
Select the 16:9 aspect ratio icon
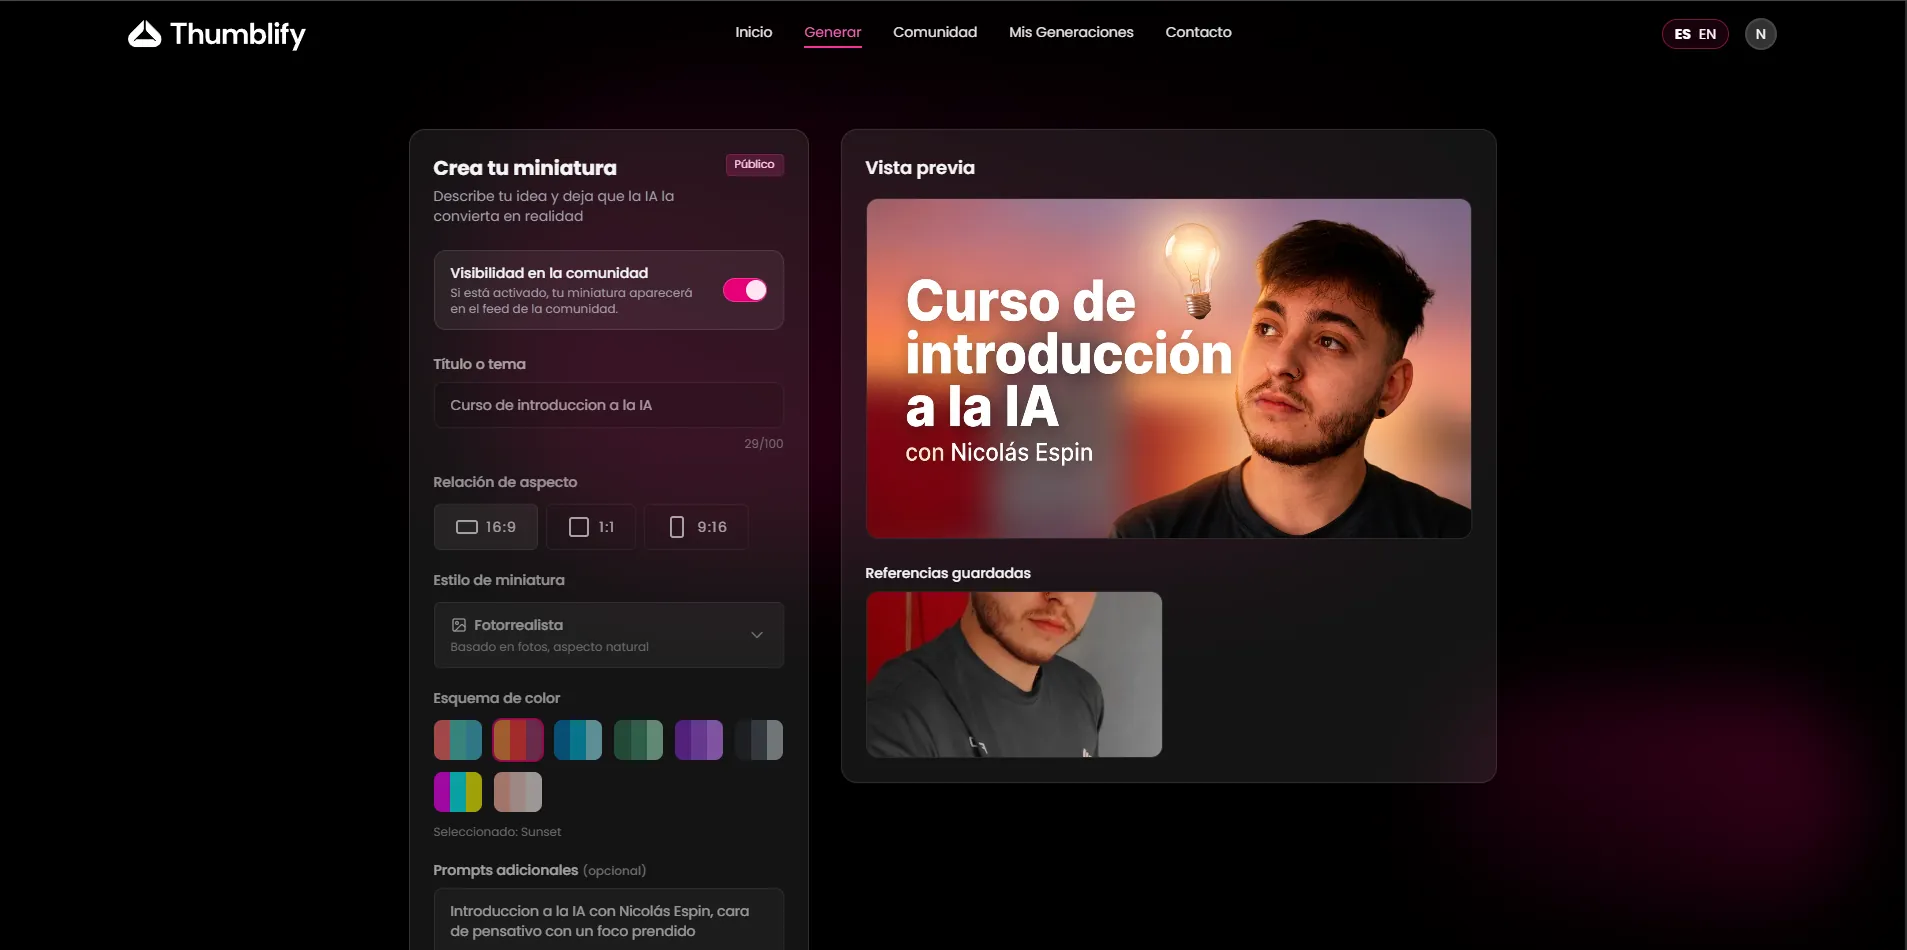(466, 526)
